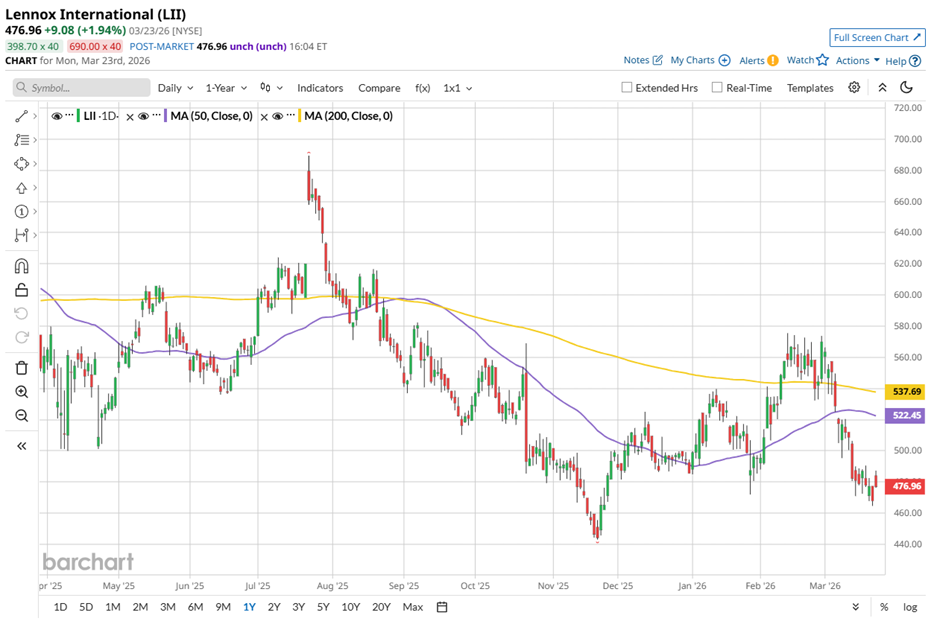The image size is (937, 624).
Task: Open the Indicators menu
Action: [x=320, y=88]
